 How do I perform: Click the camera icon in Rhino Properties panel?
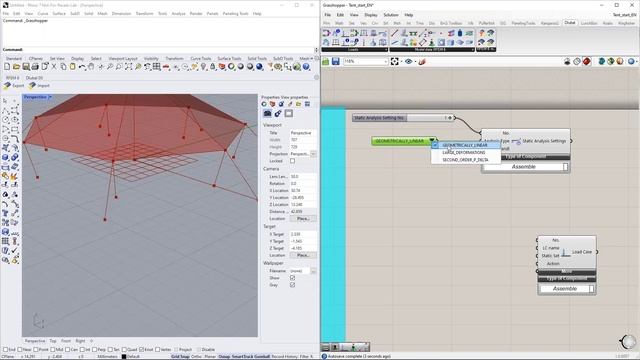click(267, 113)
